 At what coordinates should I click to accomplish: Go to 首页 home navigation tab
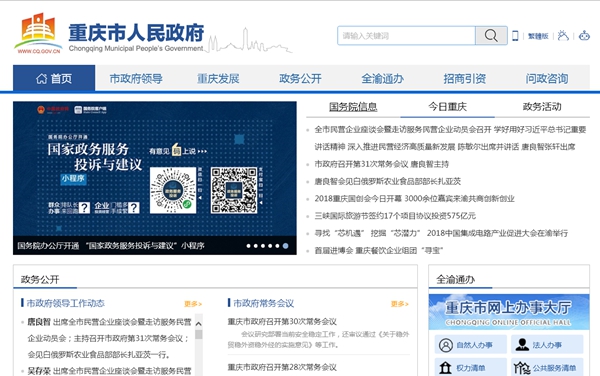(x=54, y=78)
